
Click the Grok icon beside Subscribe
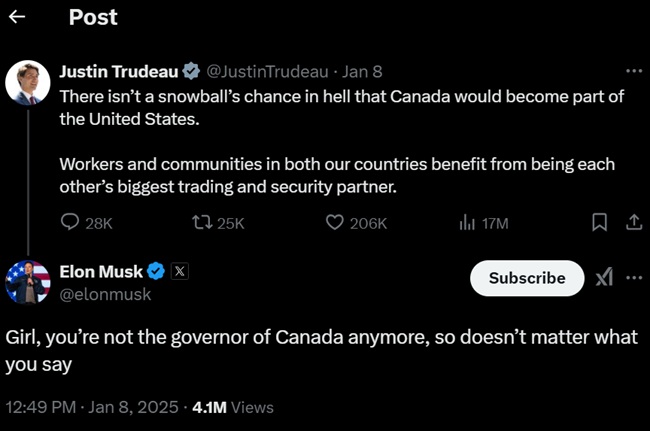(604, 278)
